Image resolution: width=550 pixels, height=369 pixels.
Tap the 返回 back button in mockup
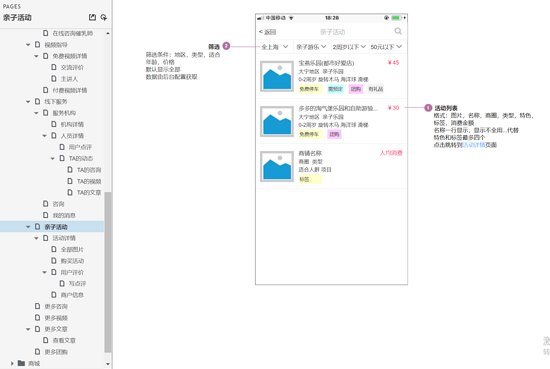click(x=268, y=32)
